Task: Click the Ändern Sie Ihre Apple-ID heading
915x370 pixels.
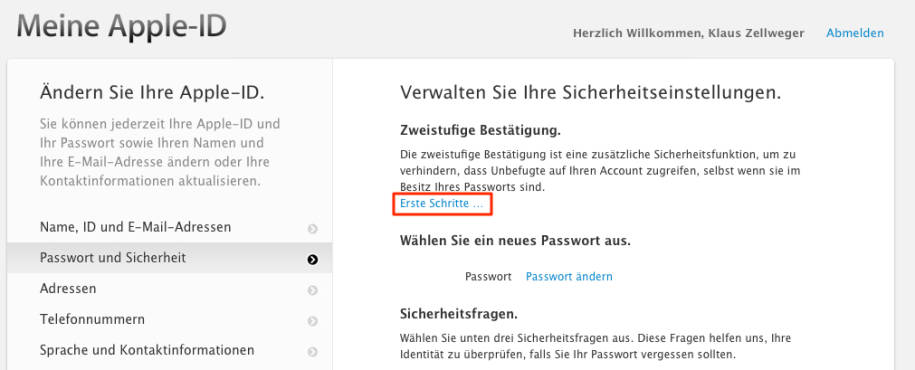Action: 152,93
